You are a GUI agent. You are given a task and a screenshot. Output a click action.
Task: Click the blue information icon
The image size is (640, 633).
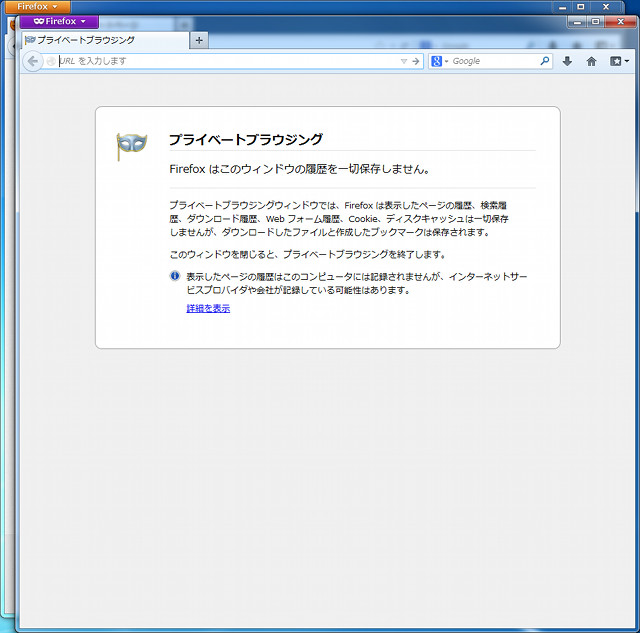[175, 276]
